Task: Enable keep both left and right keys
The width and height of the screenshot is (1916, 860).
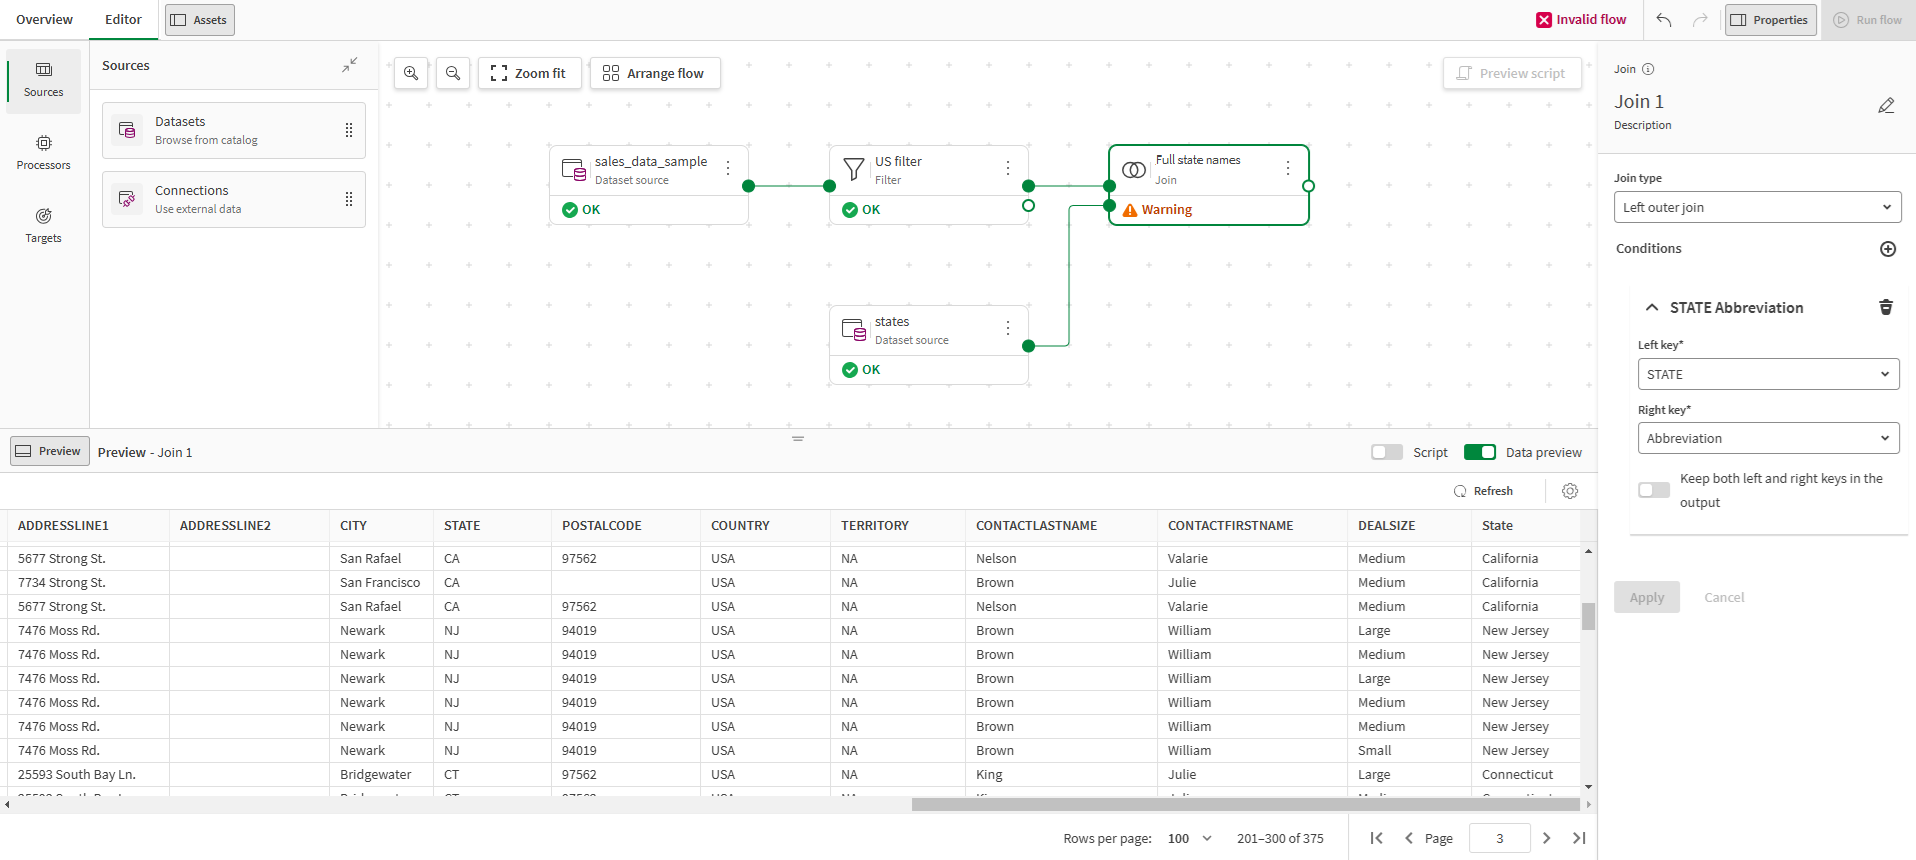Action: (x=1654, y=489)
